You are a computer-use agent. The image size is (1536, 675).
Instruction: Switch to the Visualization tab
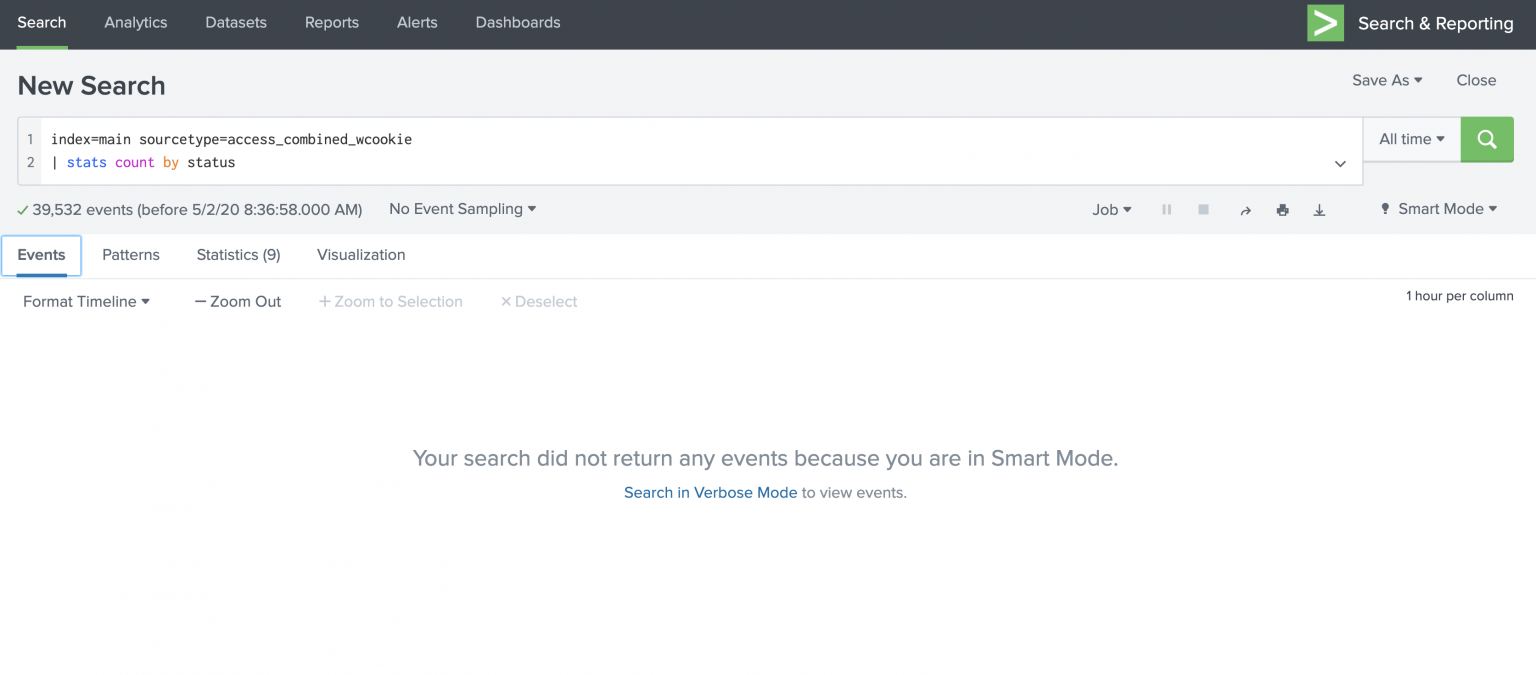(x=361, y=255)
